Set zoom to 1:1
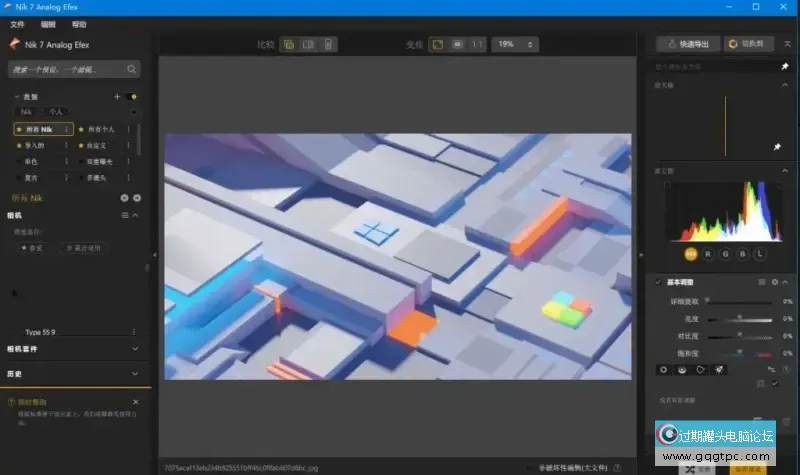Image resolution: width=800 pixels, height=475 pixels. coord(477,44)
